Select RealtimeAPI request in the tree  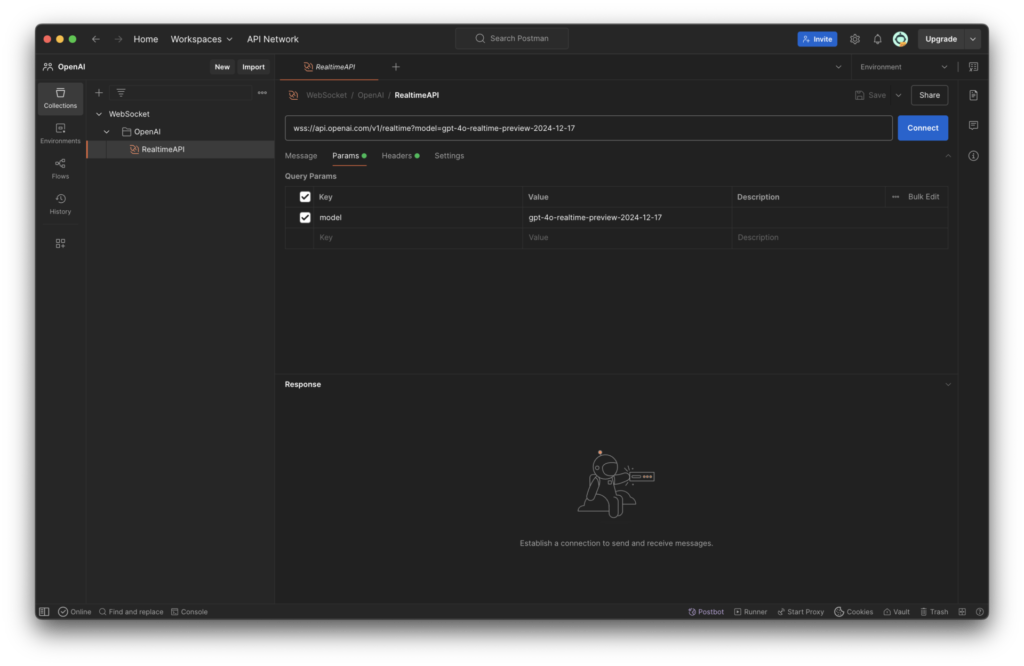coord(180,150)
